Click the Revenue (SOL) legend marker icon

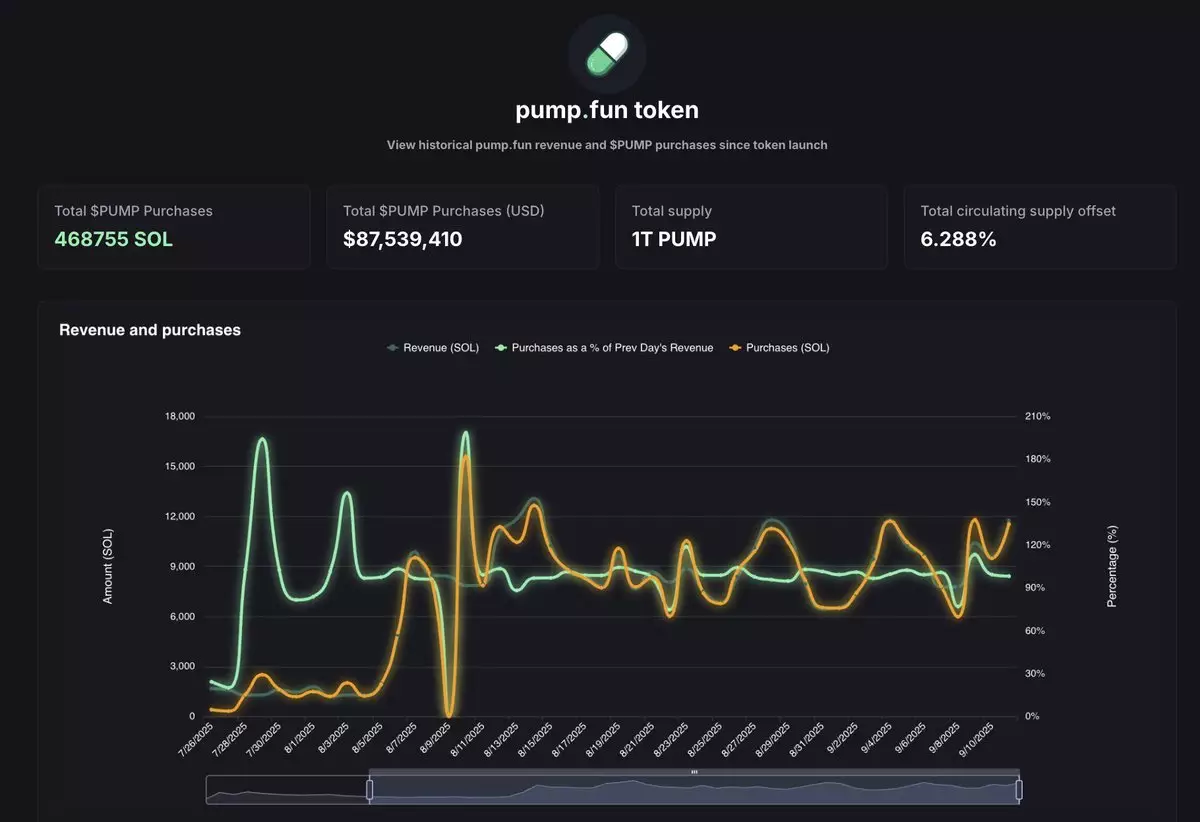(393, 348)
